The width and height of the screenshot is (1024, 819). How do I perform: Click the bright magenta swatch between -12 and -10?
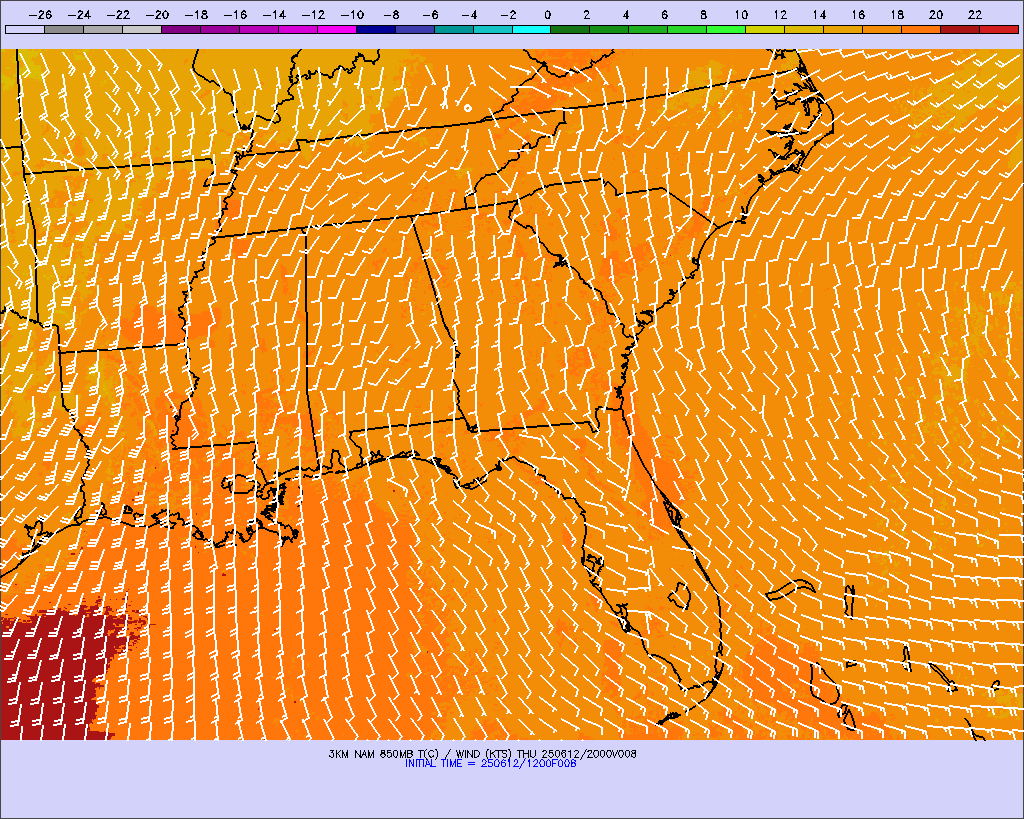(337, 29)
